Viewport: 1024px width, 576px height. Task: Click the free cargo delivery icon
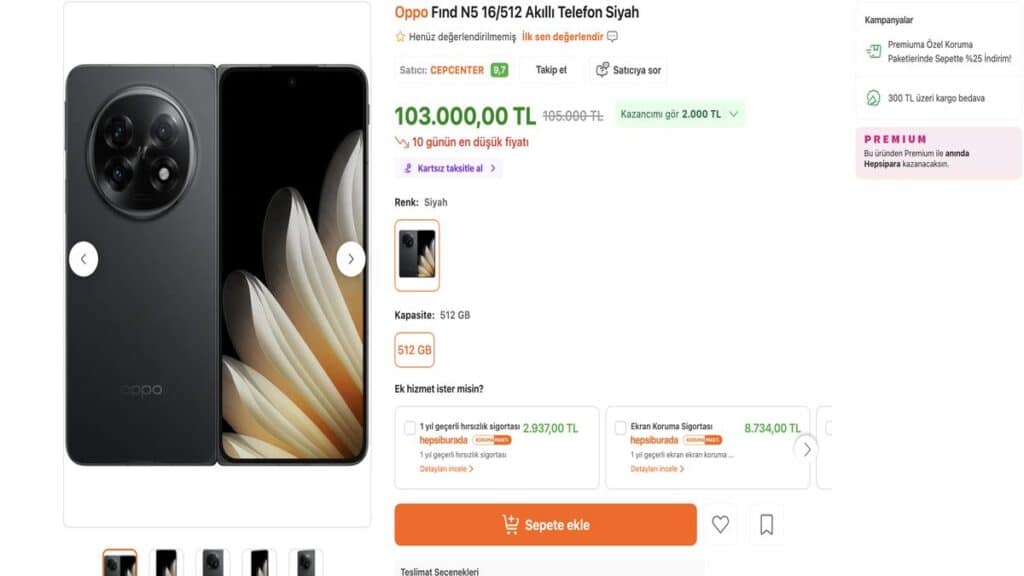[872, 98]
